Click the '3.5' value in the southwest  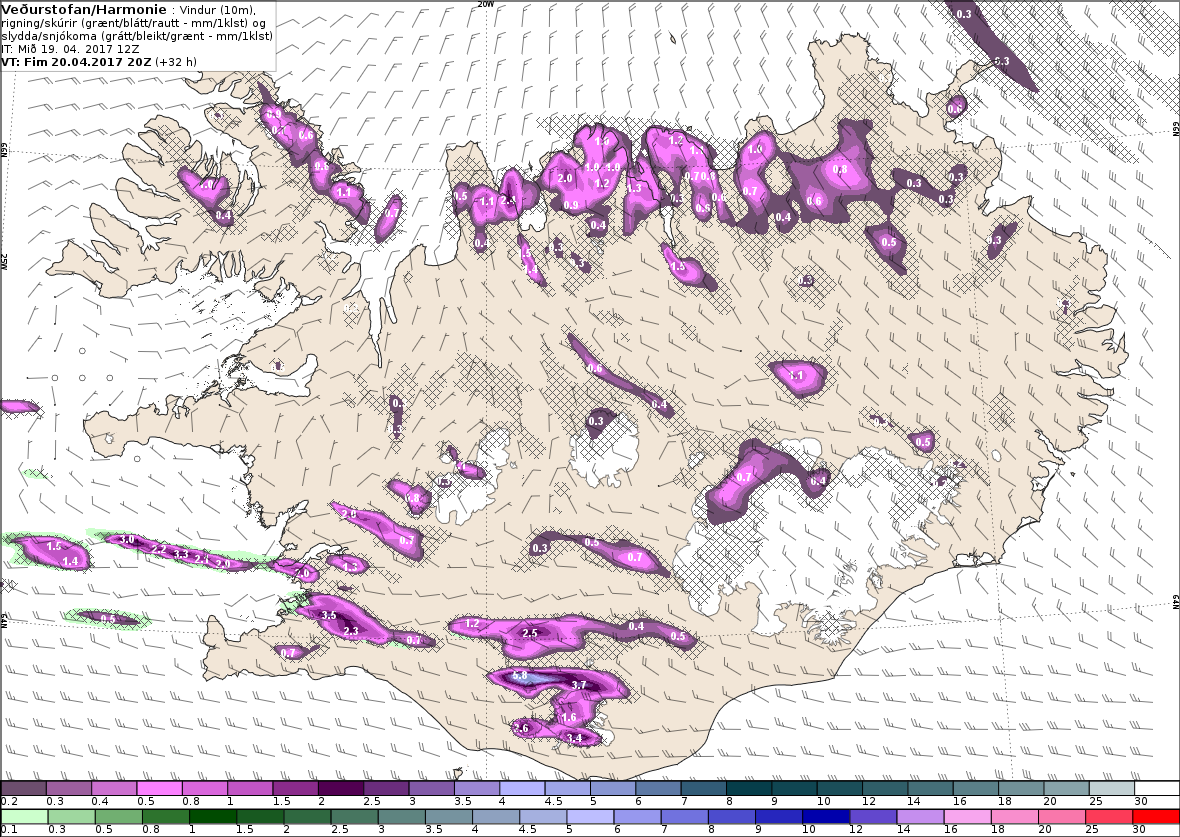[329, 615]
